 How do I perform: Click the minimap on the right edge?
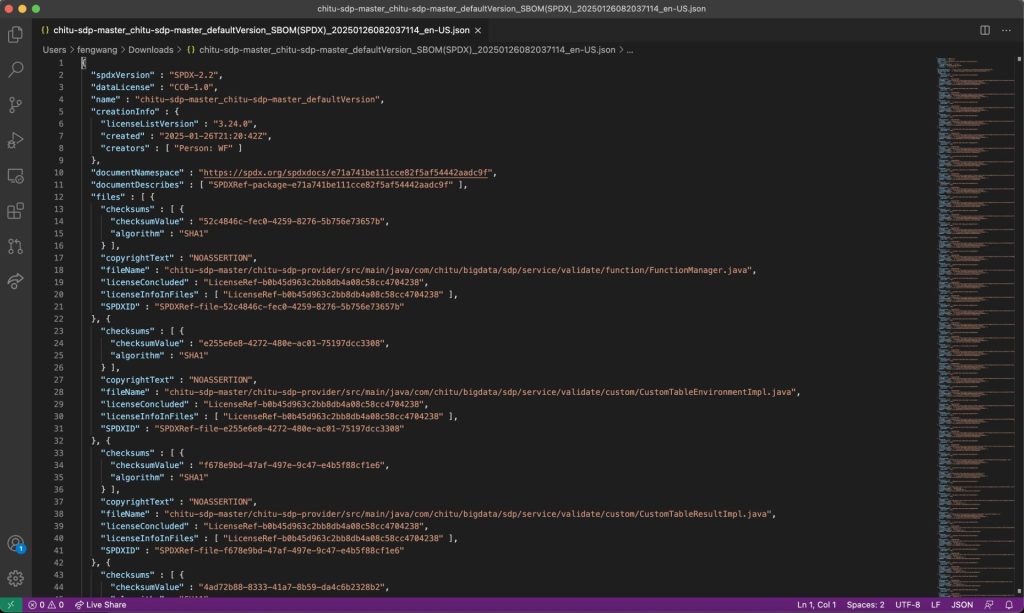(x=975, y=300)
